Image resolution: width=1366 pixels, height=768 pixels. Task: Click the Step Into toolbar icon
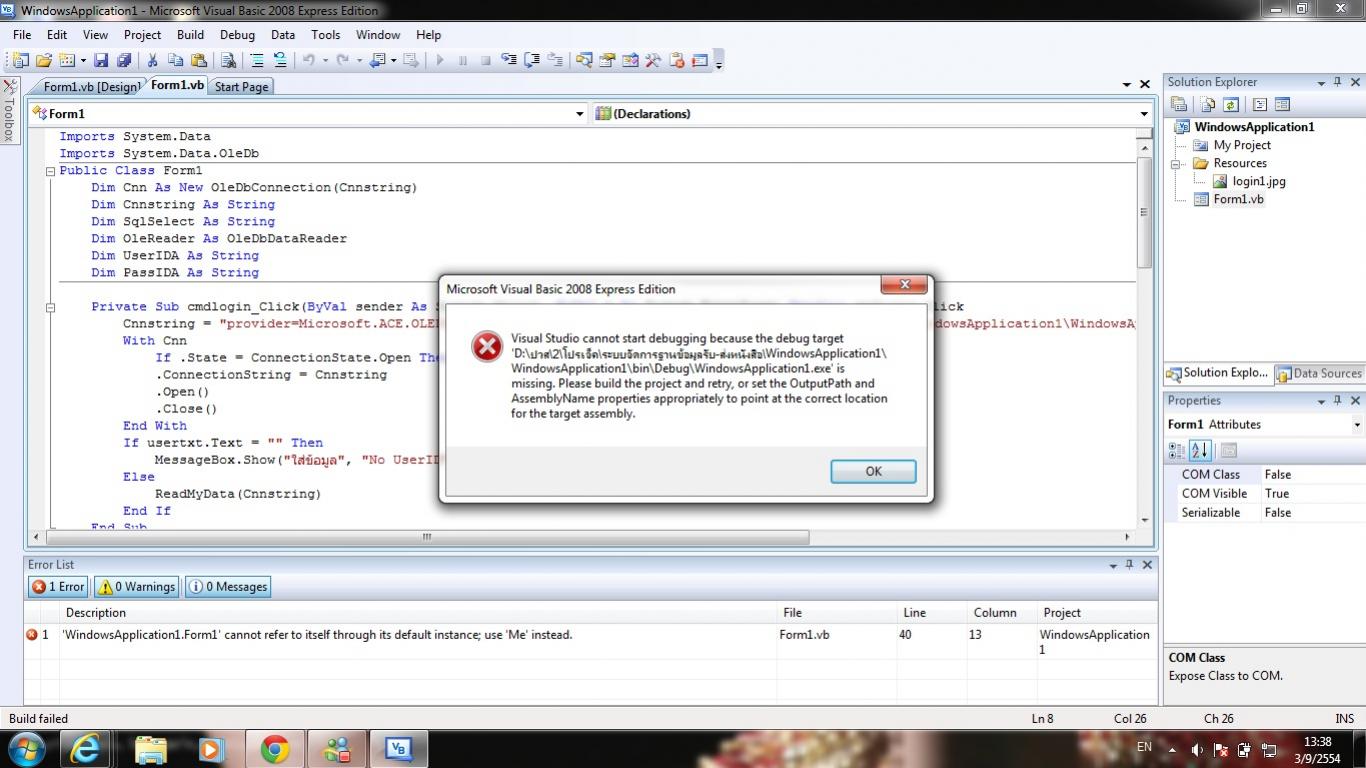(509, 60)
